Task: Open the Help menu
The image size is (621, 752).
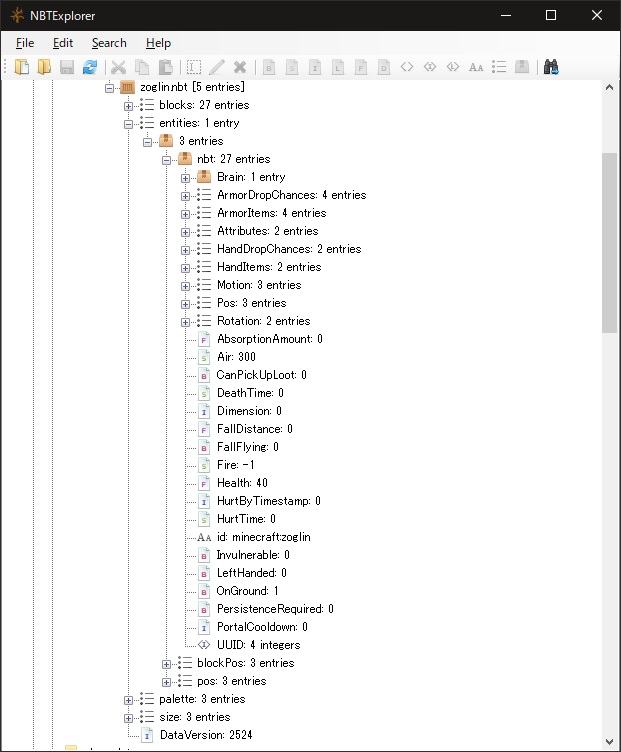Action: [x=158, y=43]
